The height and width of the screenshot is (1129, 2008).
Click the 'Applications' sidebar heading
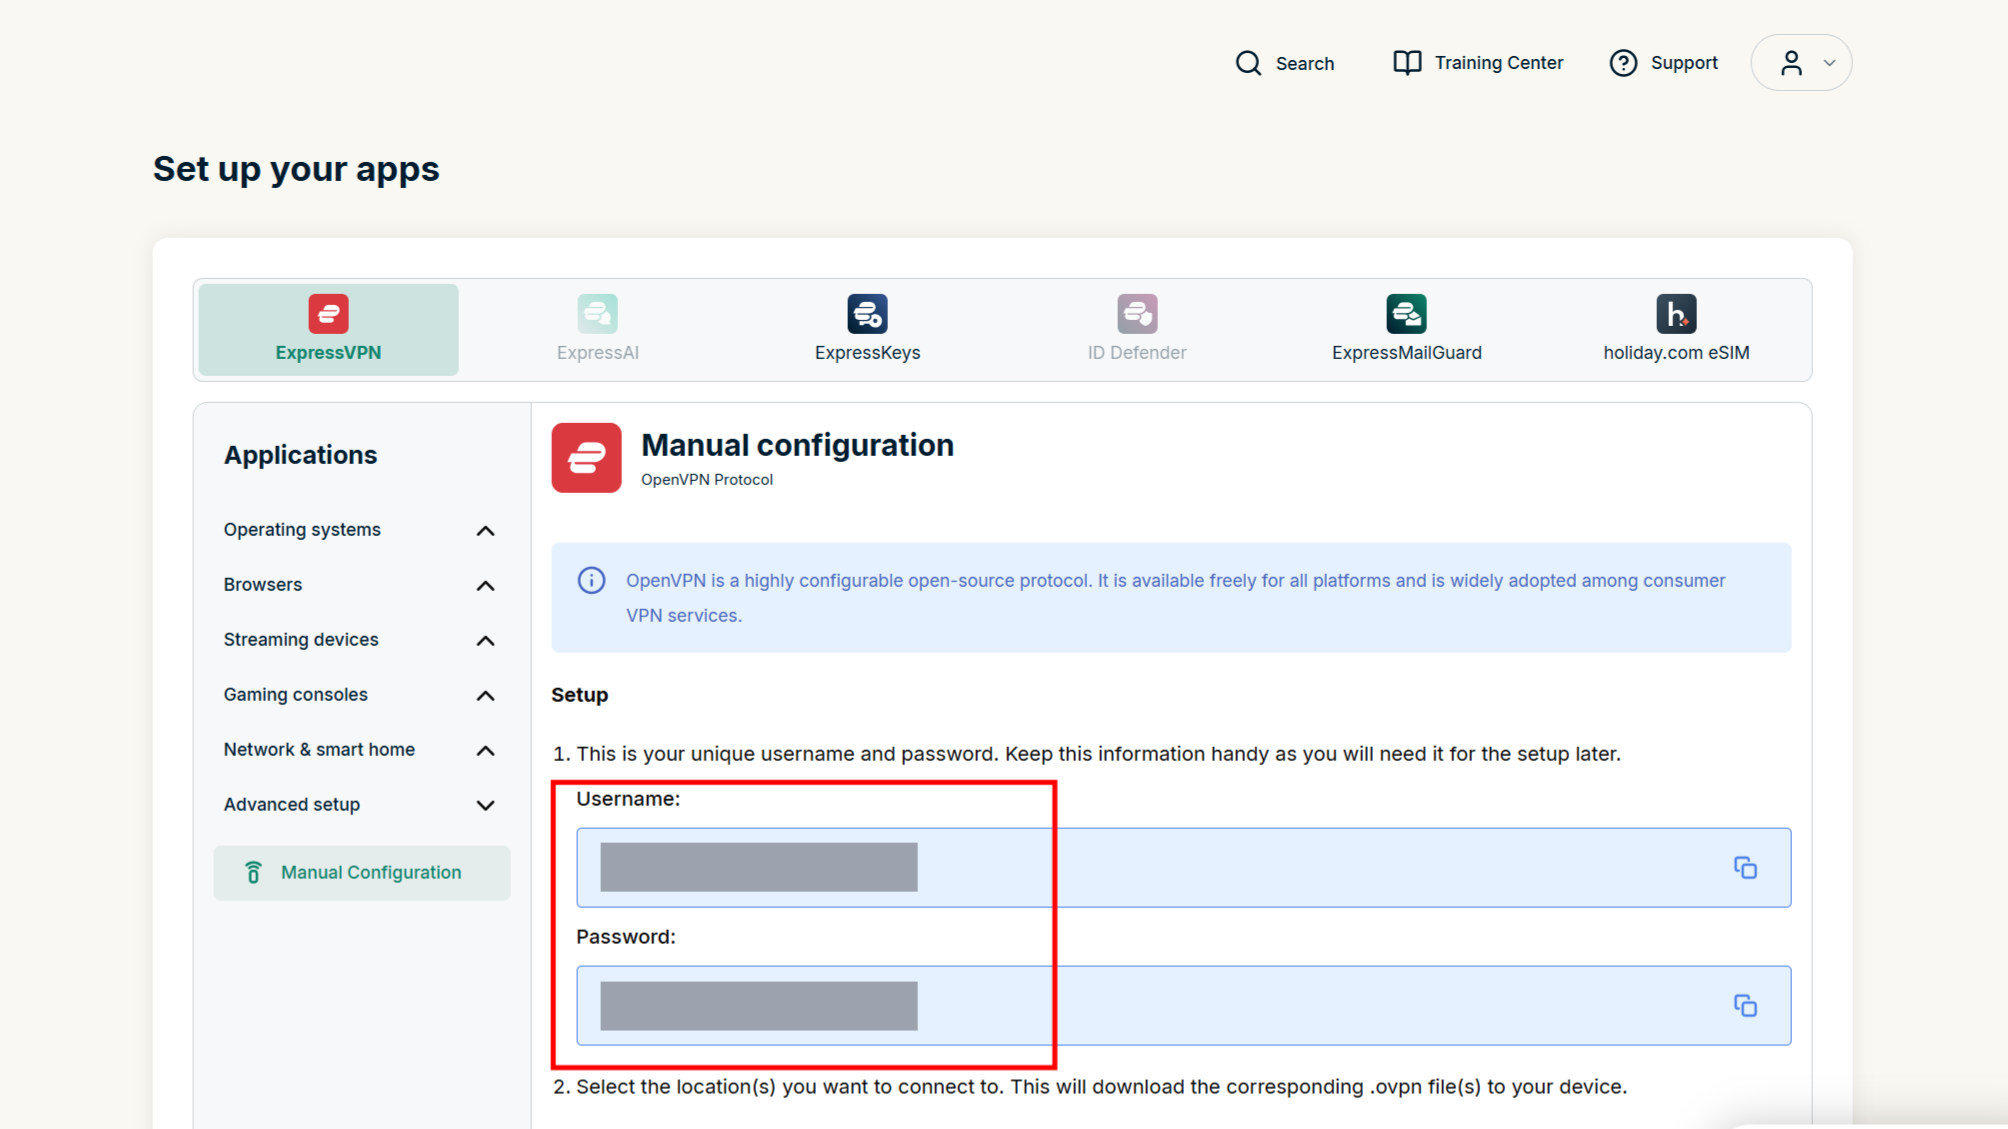tap(300, 455)
